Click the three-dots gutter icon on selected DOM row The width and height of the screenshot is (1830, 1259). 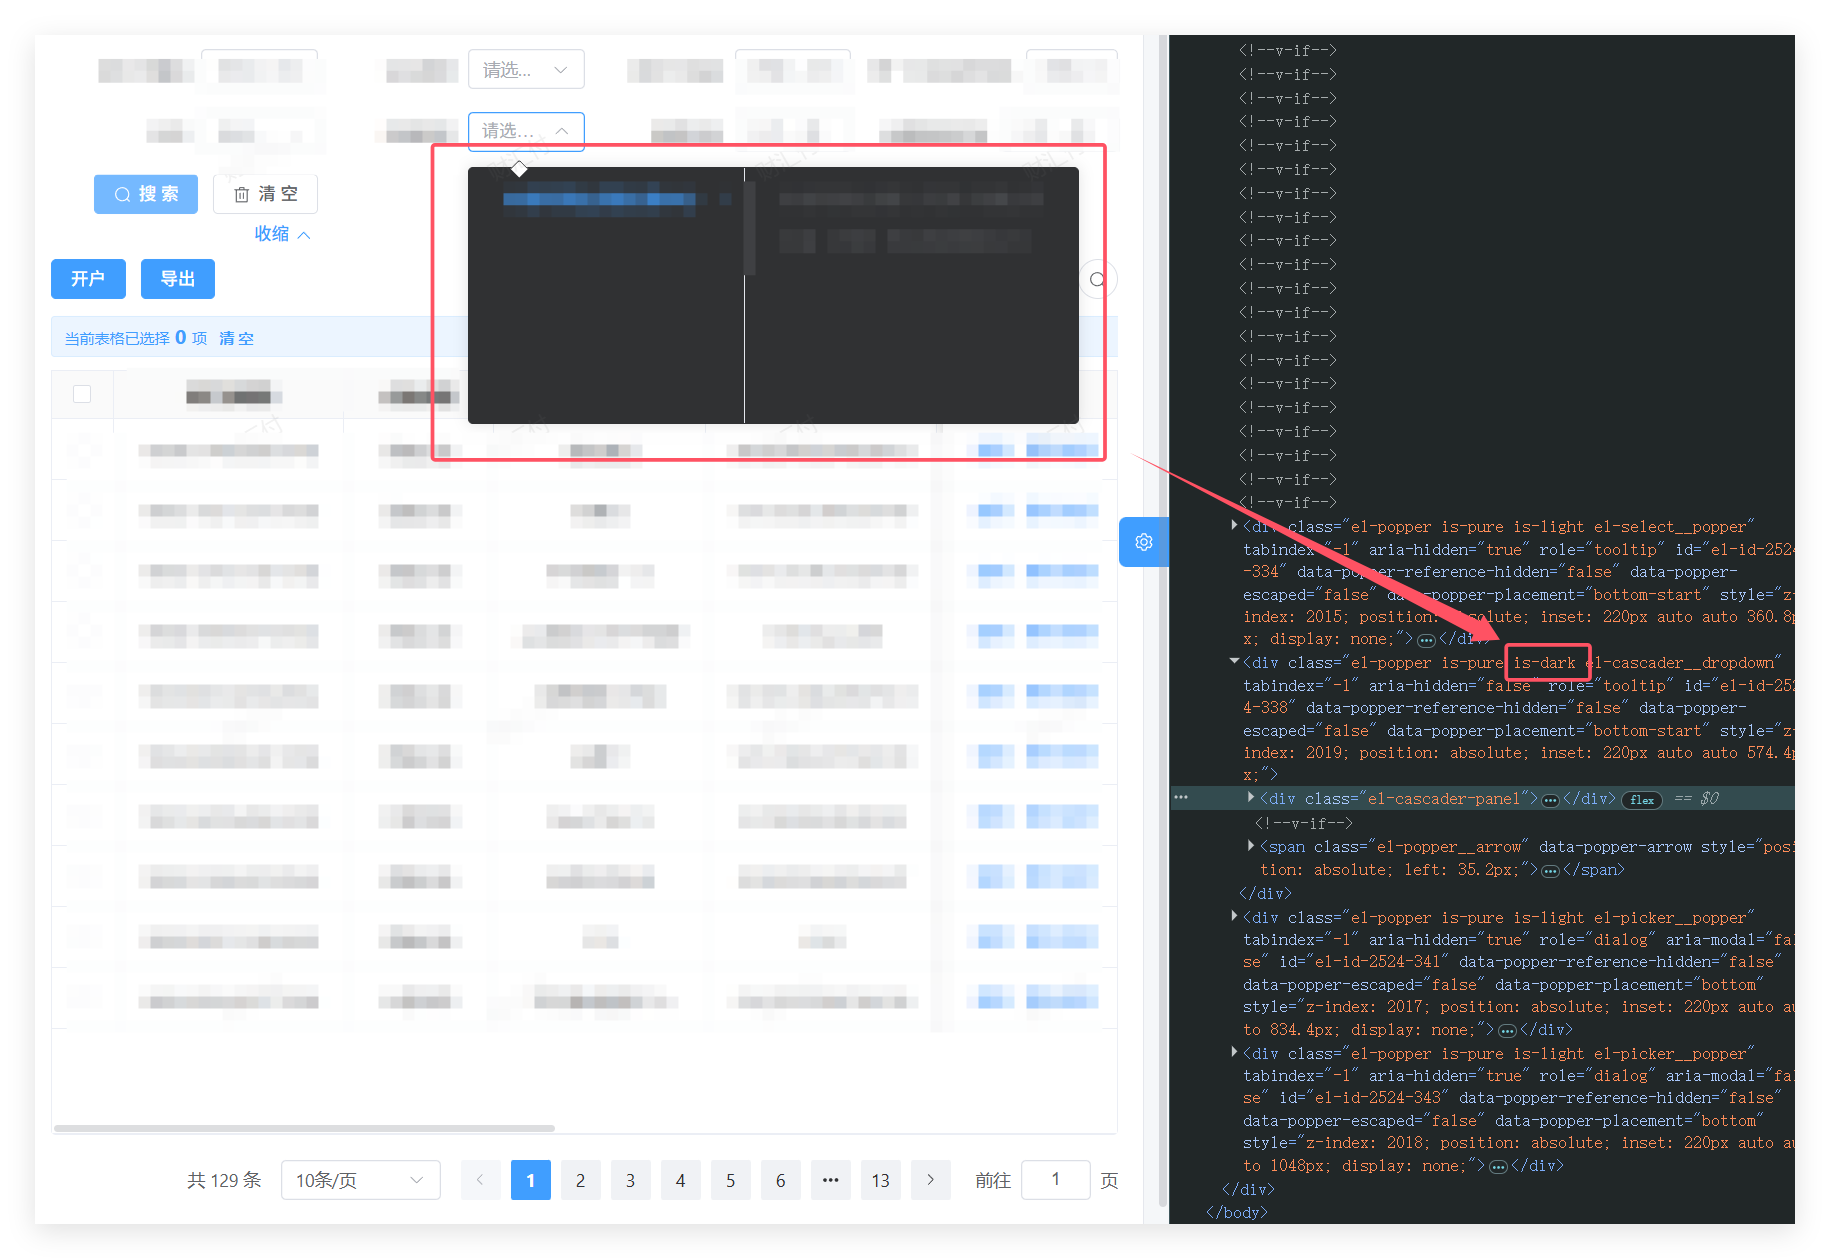tap(1181, 798)
